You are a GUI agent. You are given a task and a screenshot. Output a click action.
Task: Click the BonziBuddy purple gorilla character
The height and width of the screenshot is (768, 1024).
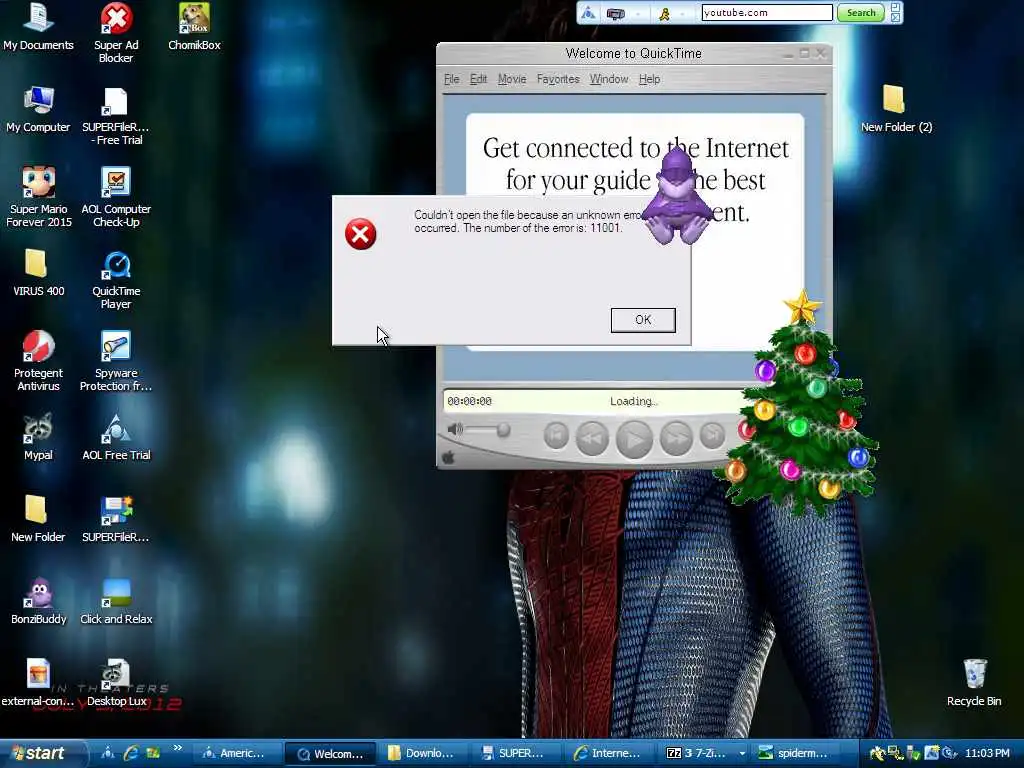[677, 198]
